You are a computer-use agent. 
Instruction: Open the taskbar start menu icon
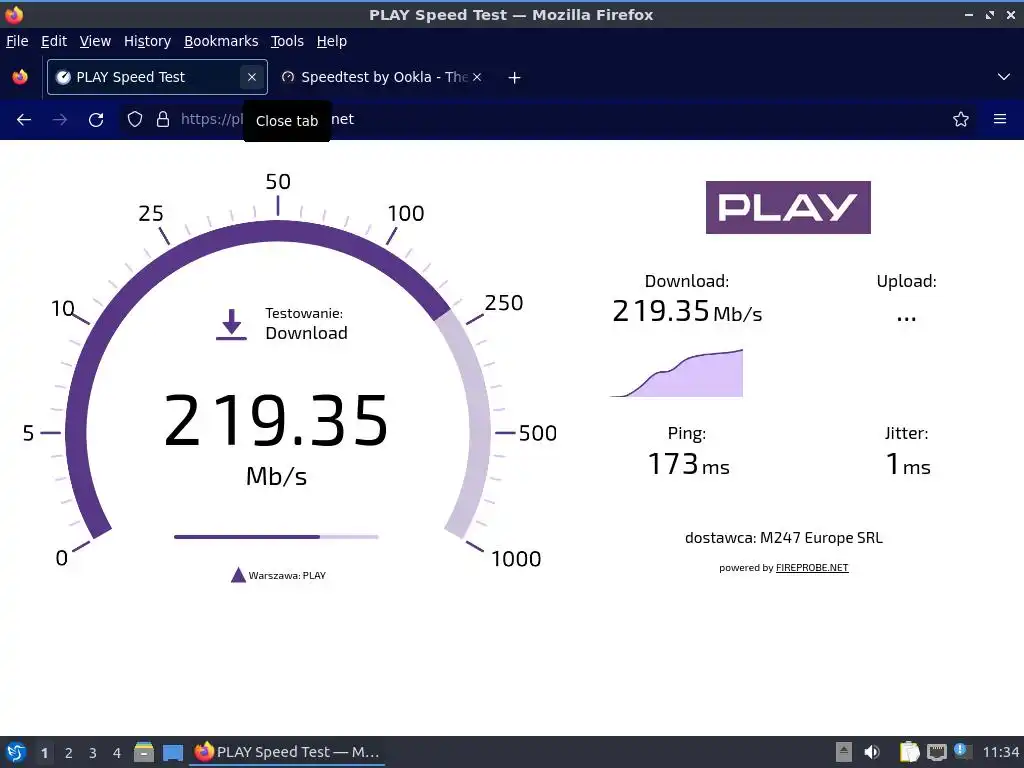click(16, 752)
